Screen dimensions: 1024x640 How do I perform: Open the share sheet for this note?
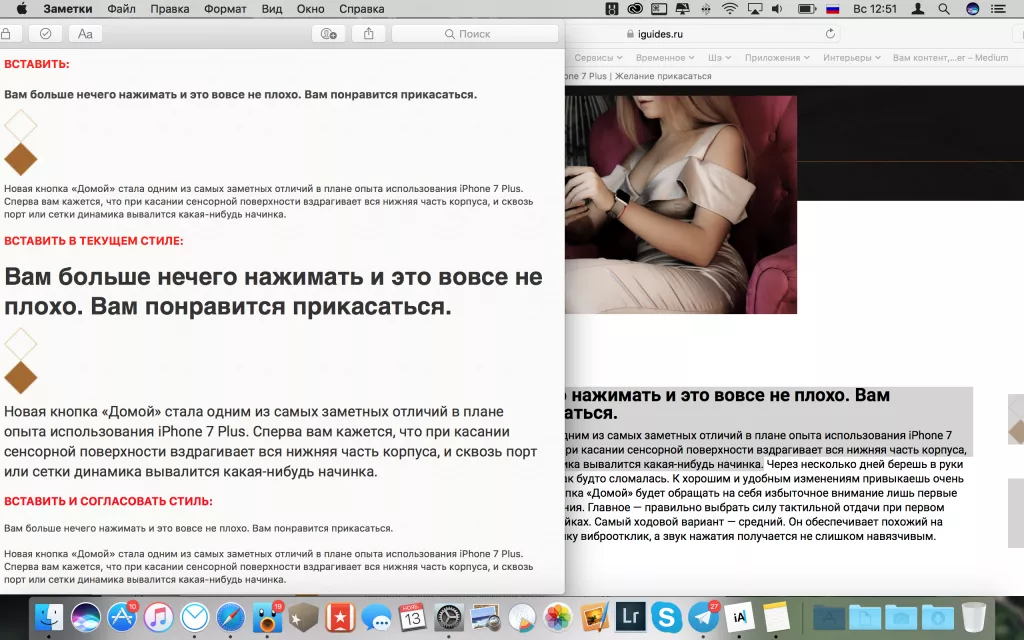368,33
